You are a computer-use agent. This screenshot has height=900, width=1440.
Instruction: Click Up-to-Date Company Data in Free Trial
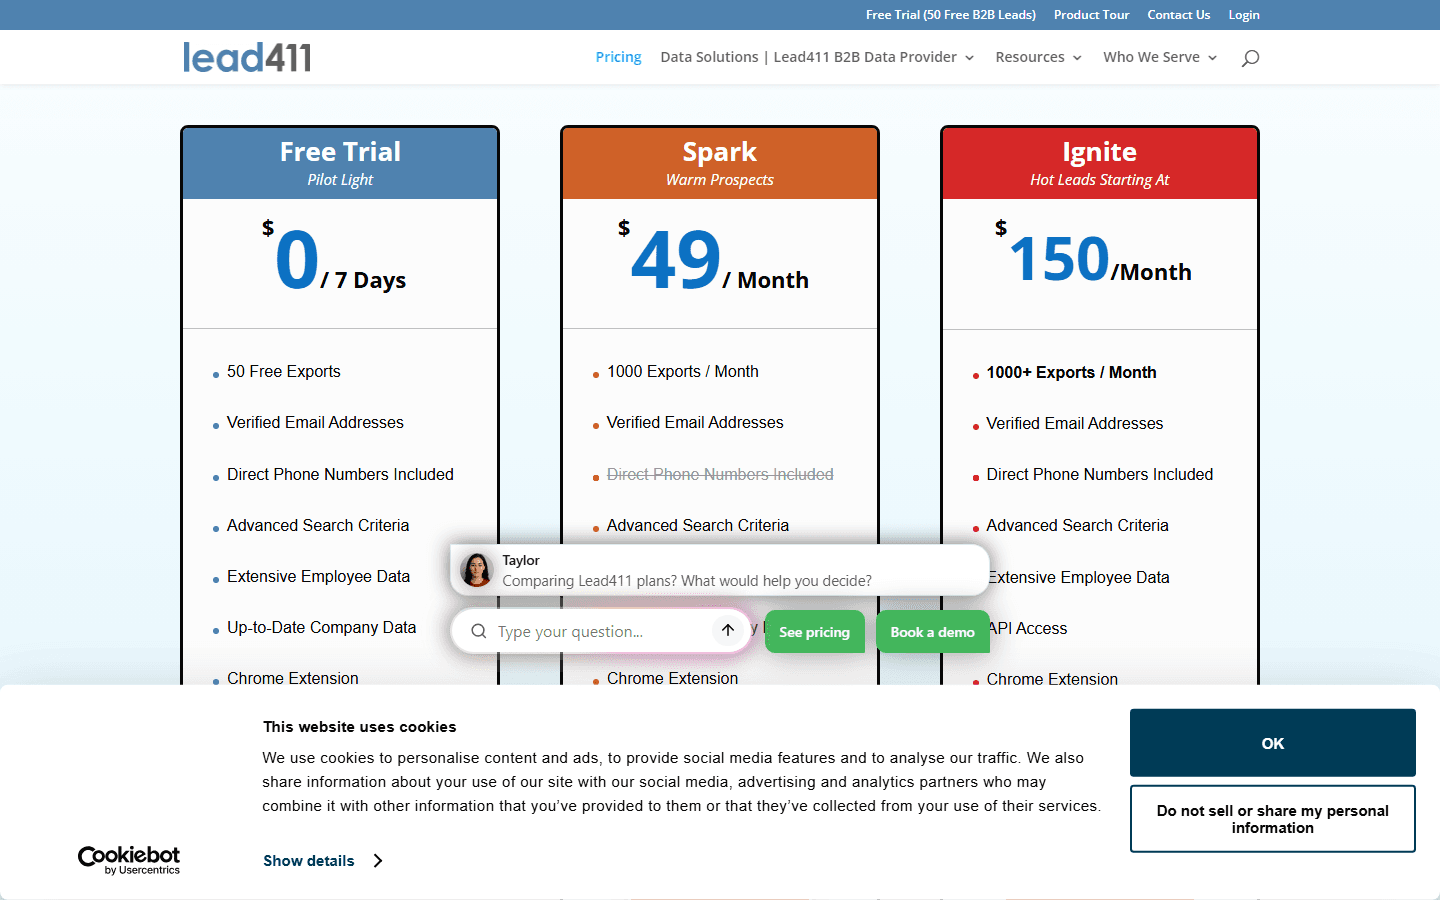tap(322, 628)
